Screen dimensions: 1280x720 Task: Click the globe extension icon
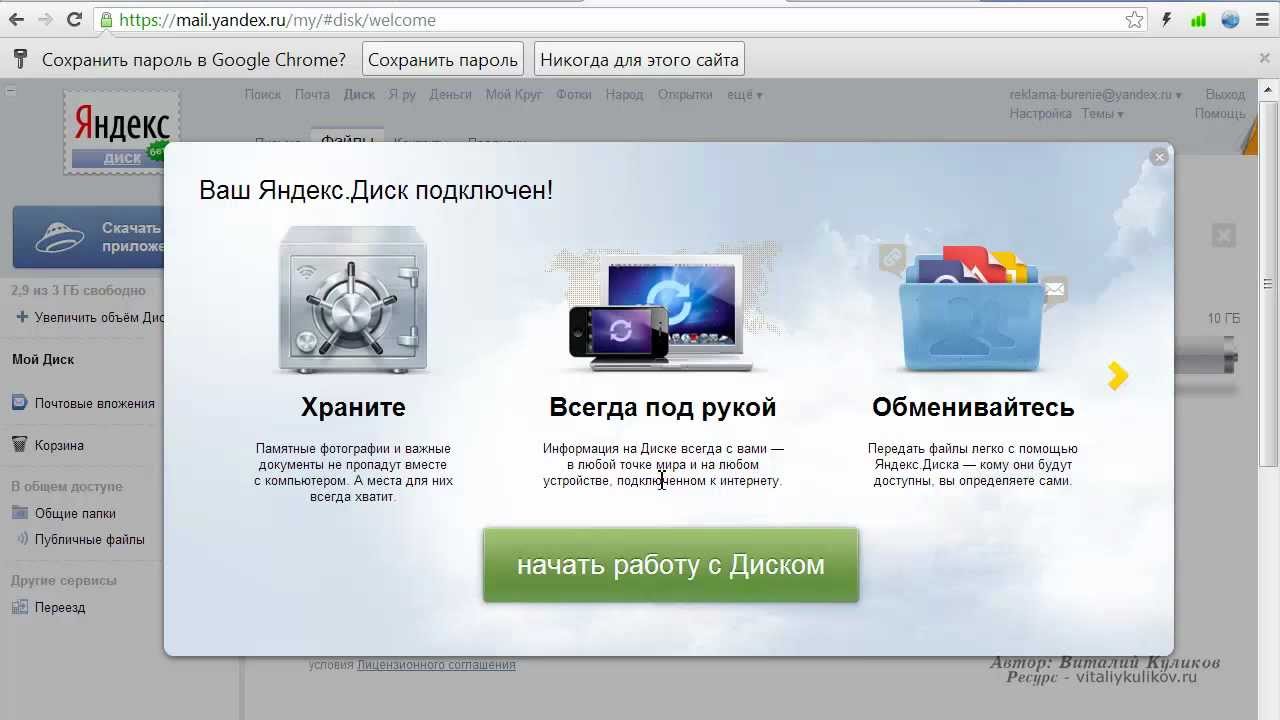click(x=1230, y=20)
